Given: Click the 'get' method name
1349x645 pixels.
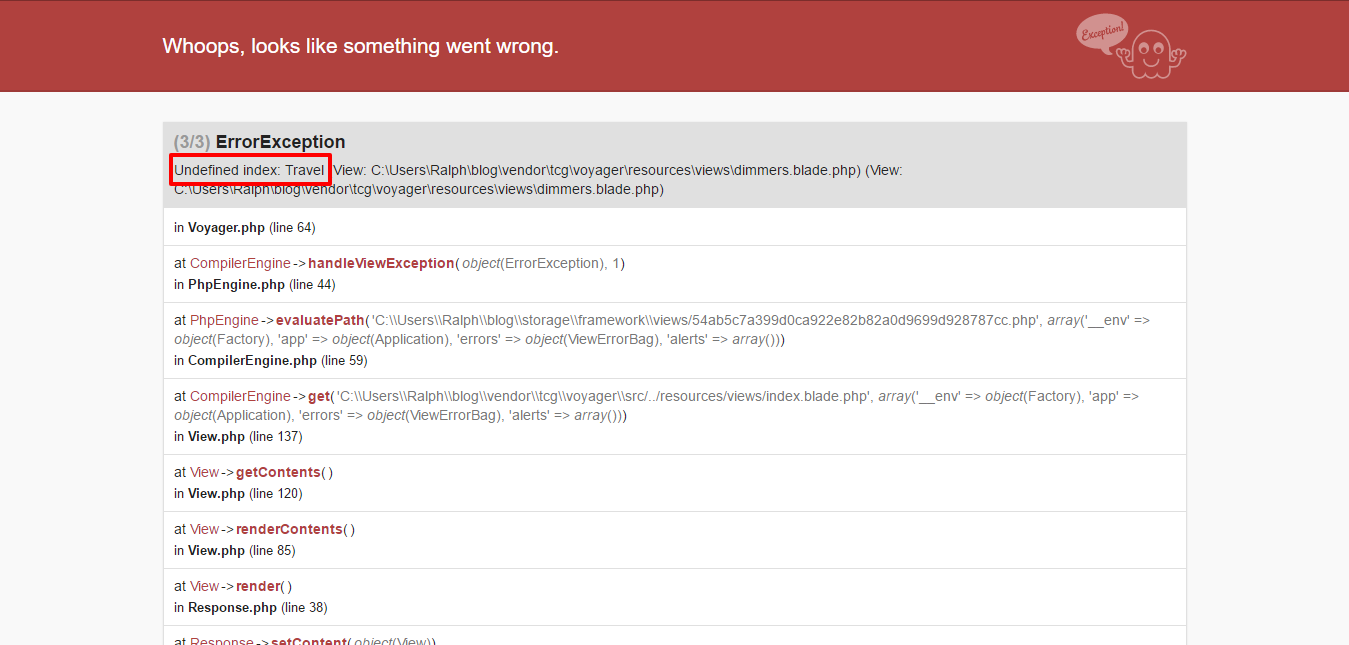Looking at the screenshot, I should click(x=319, y=396).
